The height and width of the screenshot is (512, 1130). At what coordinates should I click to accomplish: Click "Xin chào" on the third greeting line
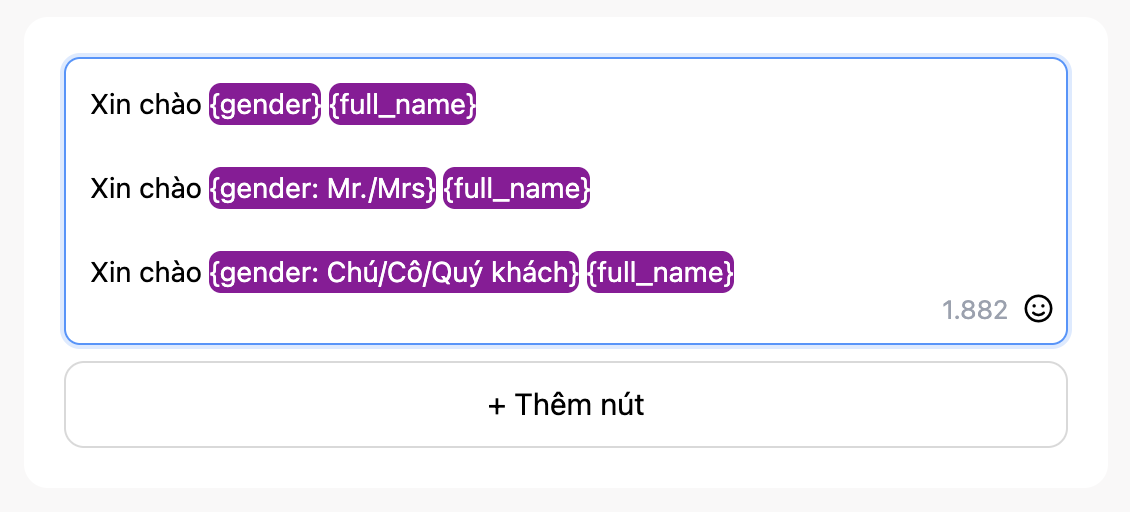coord(146,273)
